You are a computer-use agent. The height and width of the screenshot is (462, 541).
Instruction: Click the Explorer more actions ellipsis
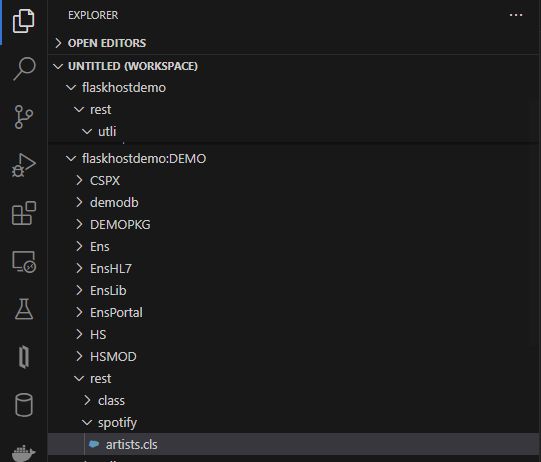tap(516, 15)
